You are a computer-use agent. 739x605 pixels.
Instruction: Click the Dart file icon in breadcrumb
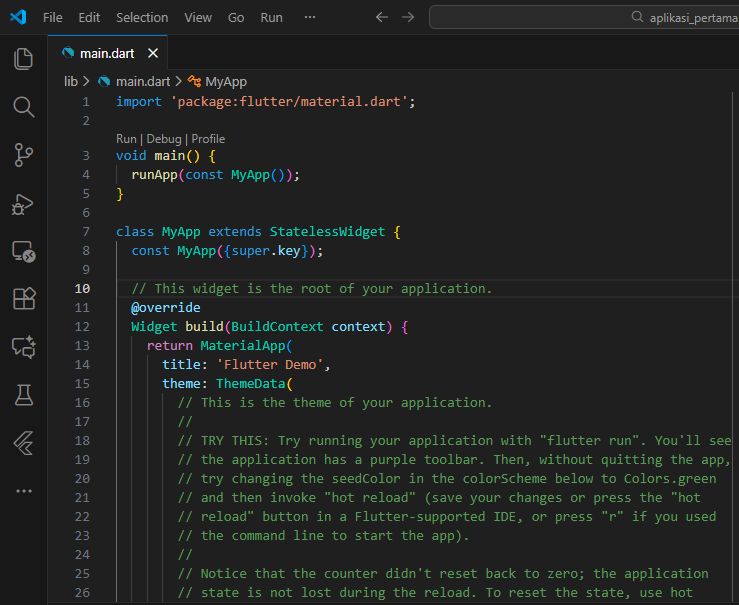(104, 82)
